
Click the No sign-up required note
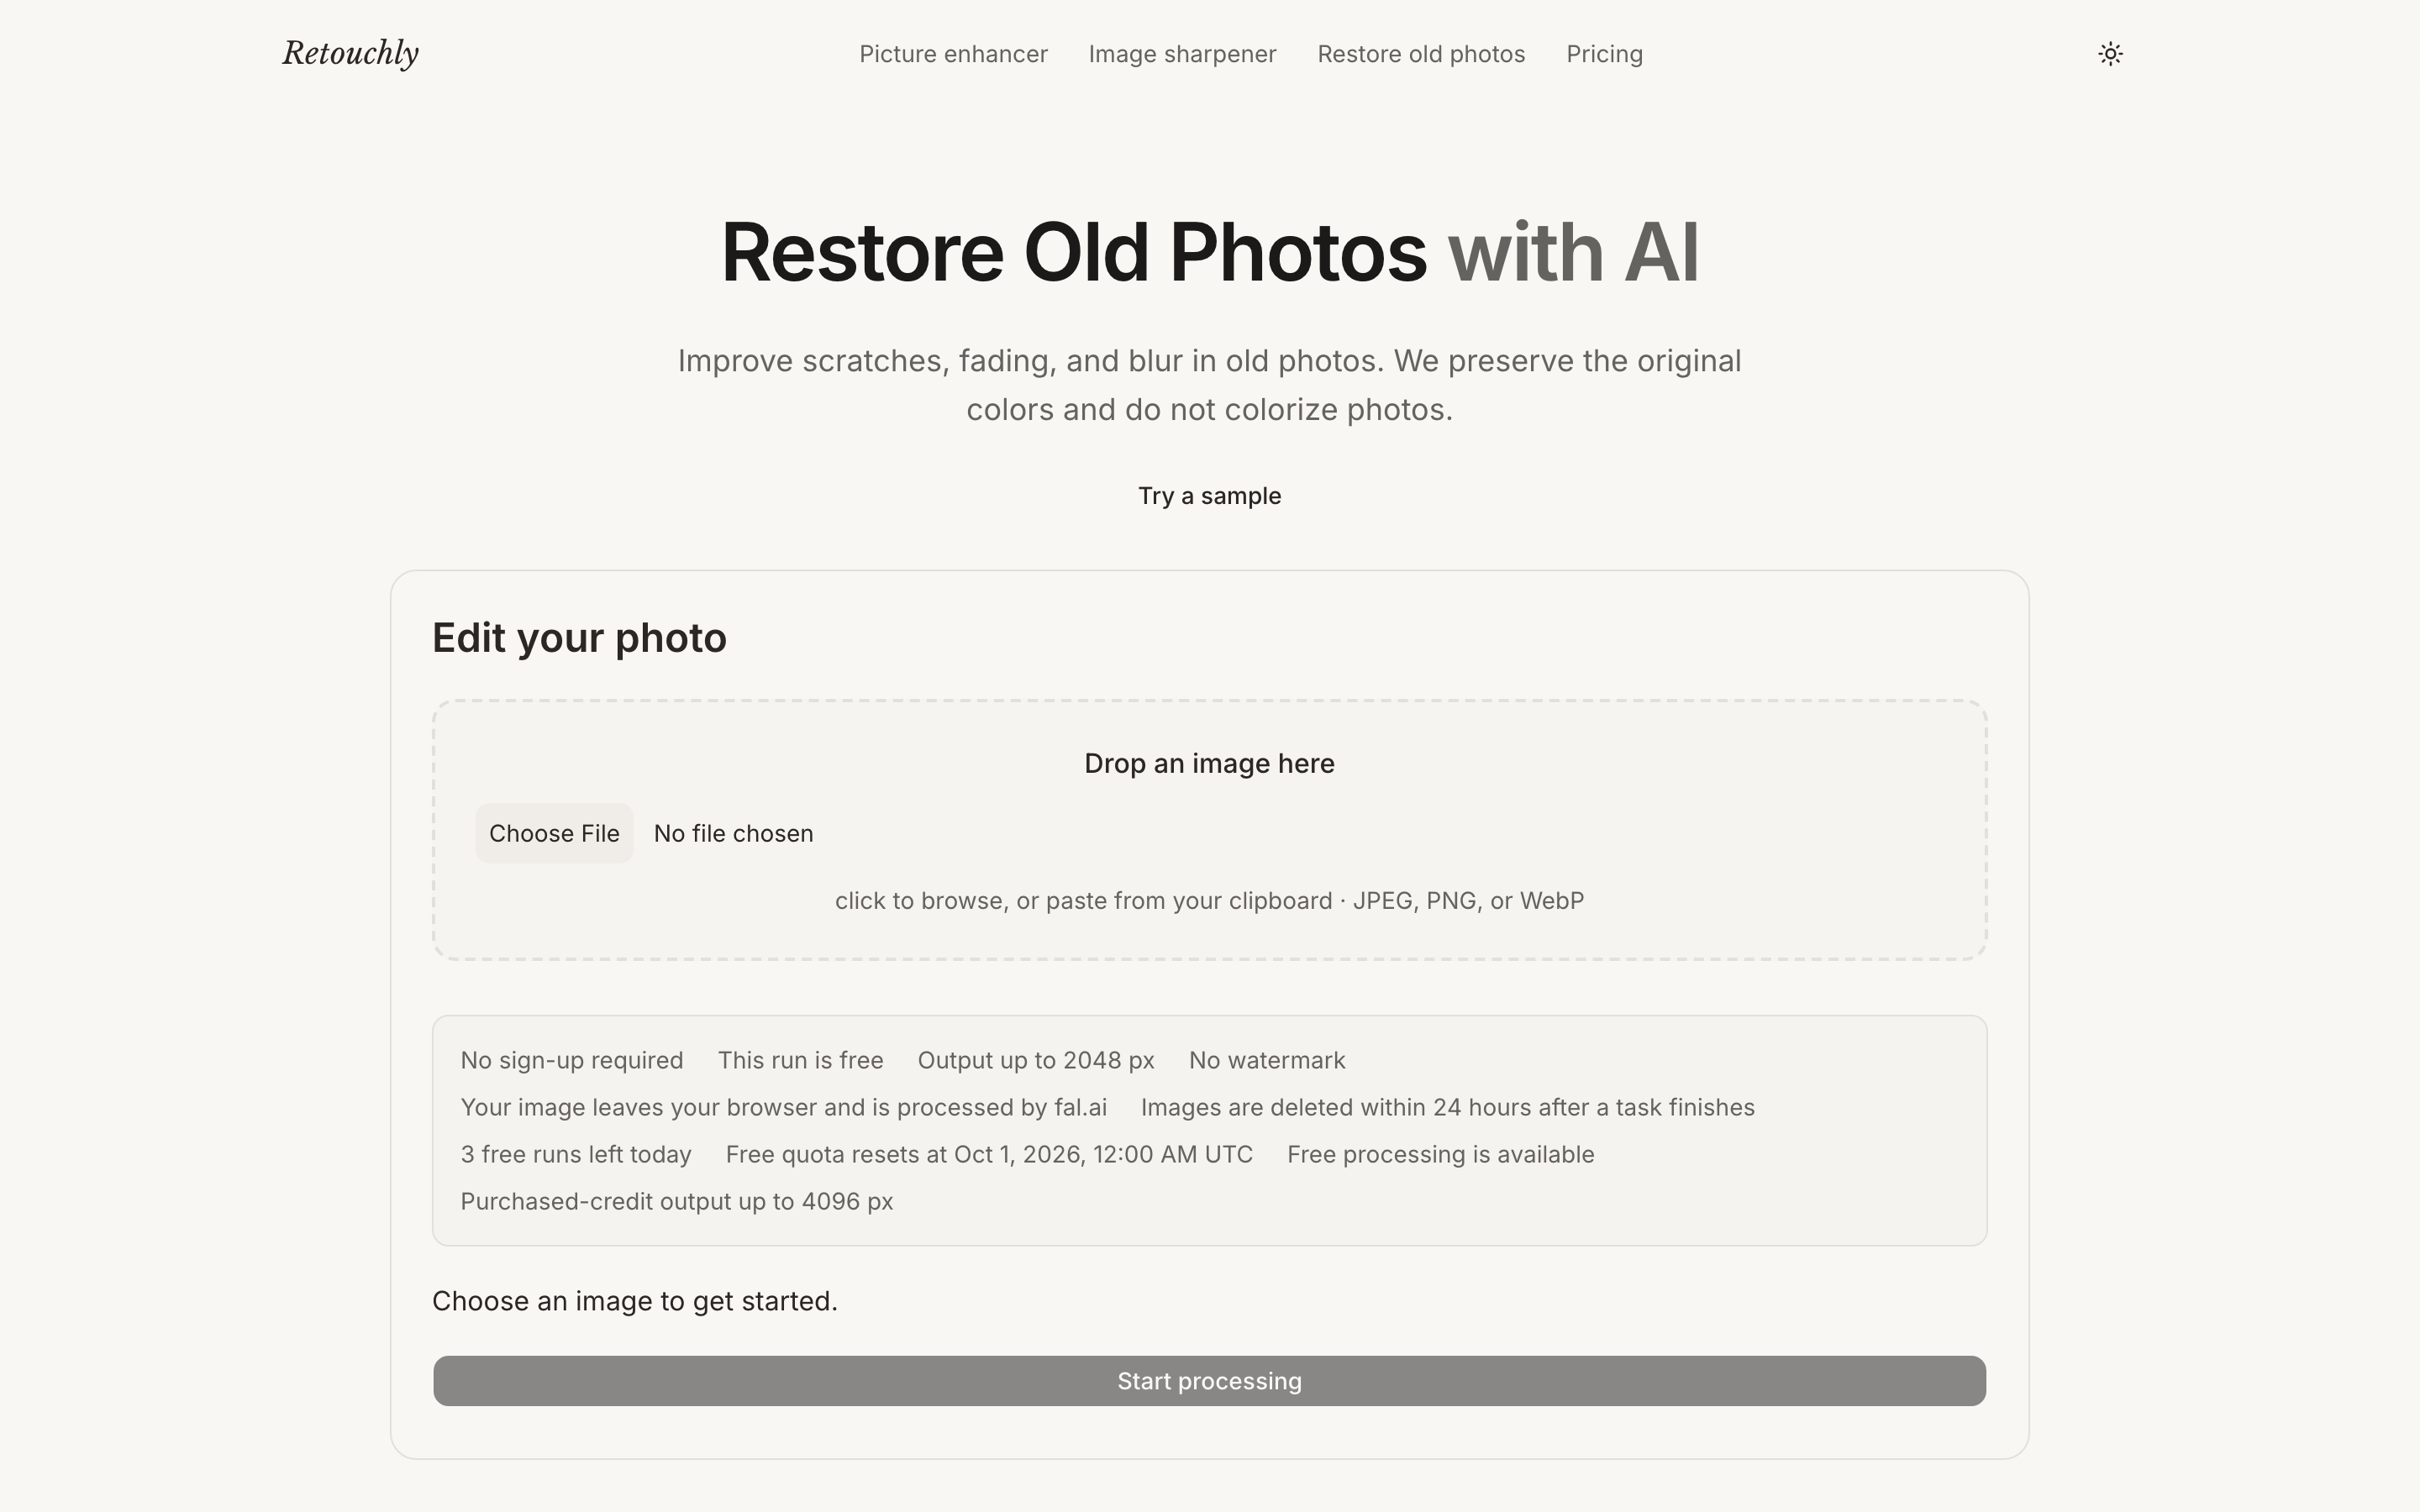point(572,1060)
